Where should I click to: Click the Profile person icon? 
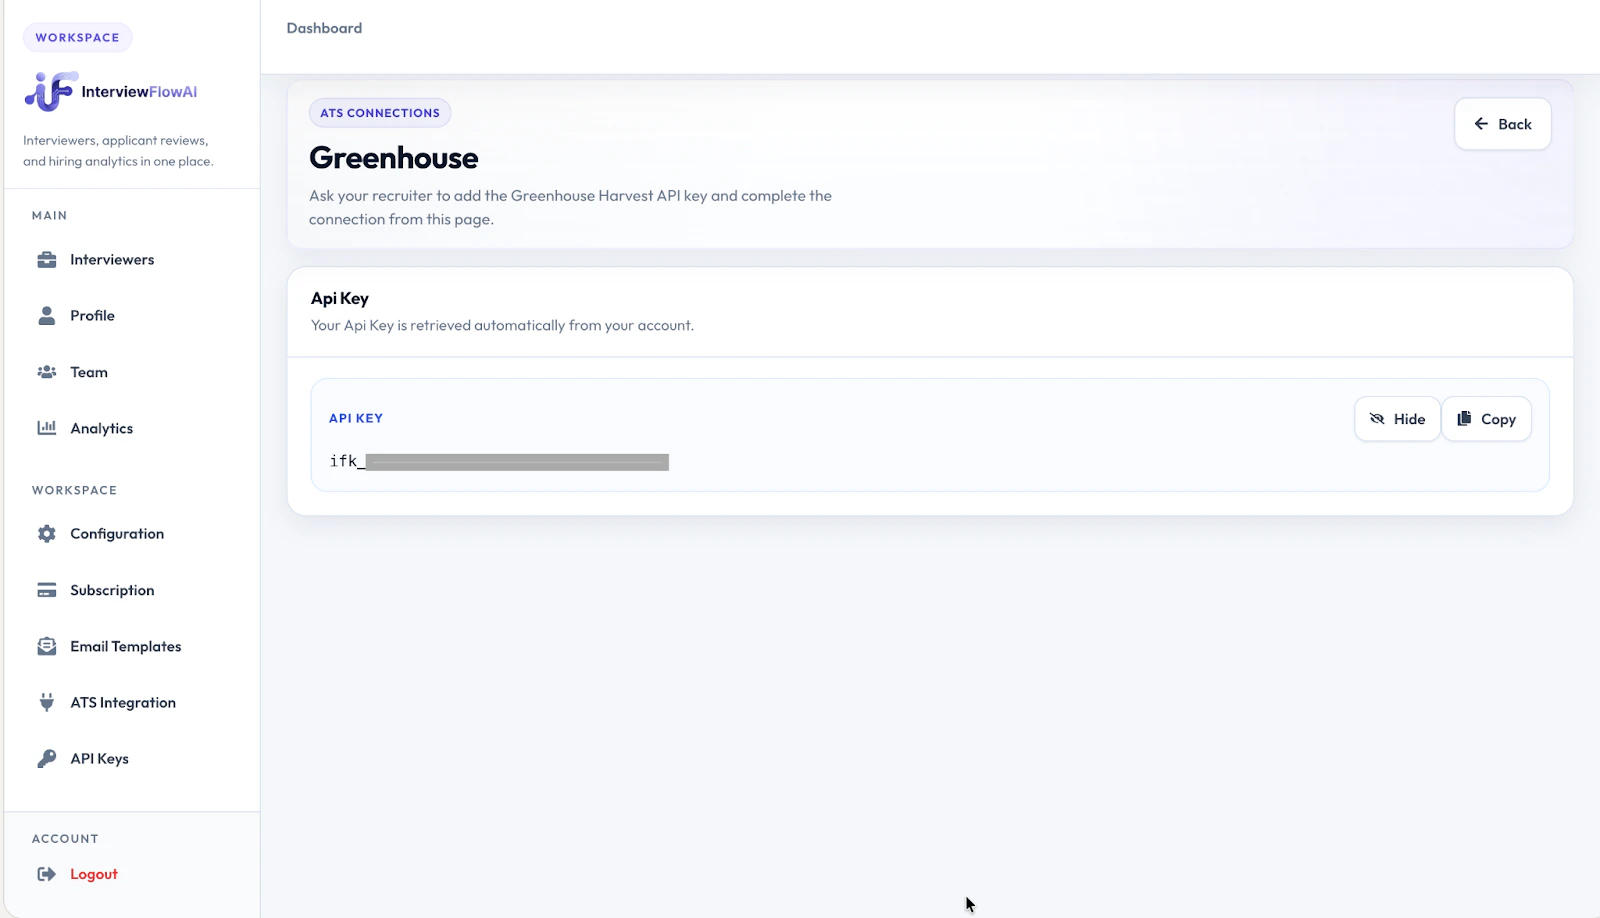coord(47,316)
